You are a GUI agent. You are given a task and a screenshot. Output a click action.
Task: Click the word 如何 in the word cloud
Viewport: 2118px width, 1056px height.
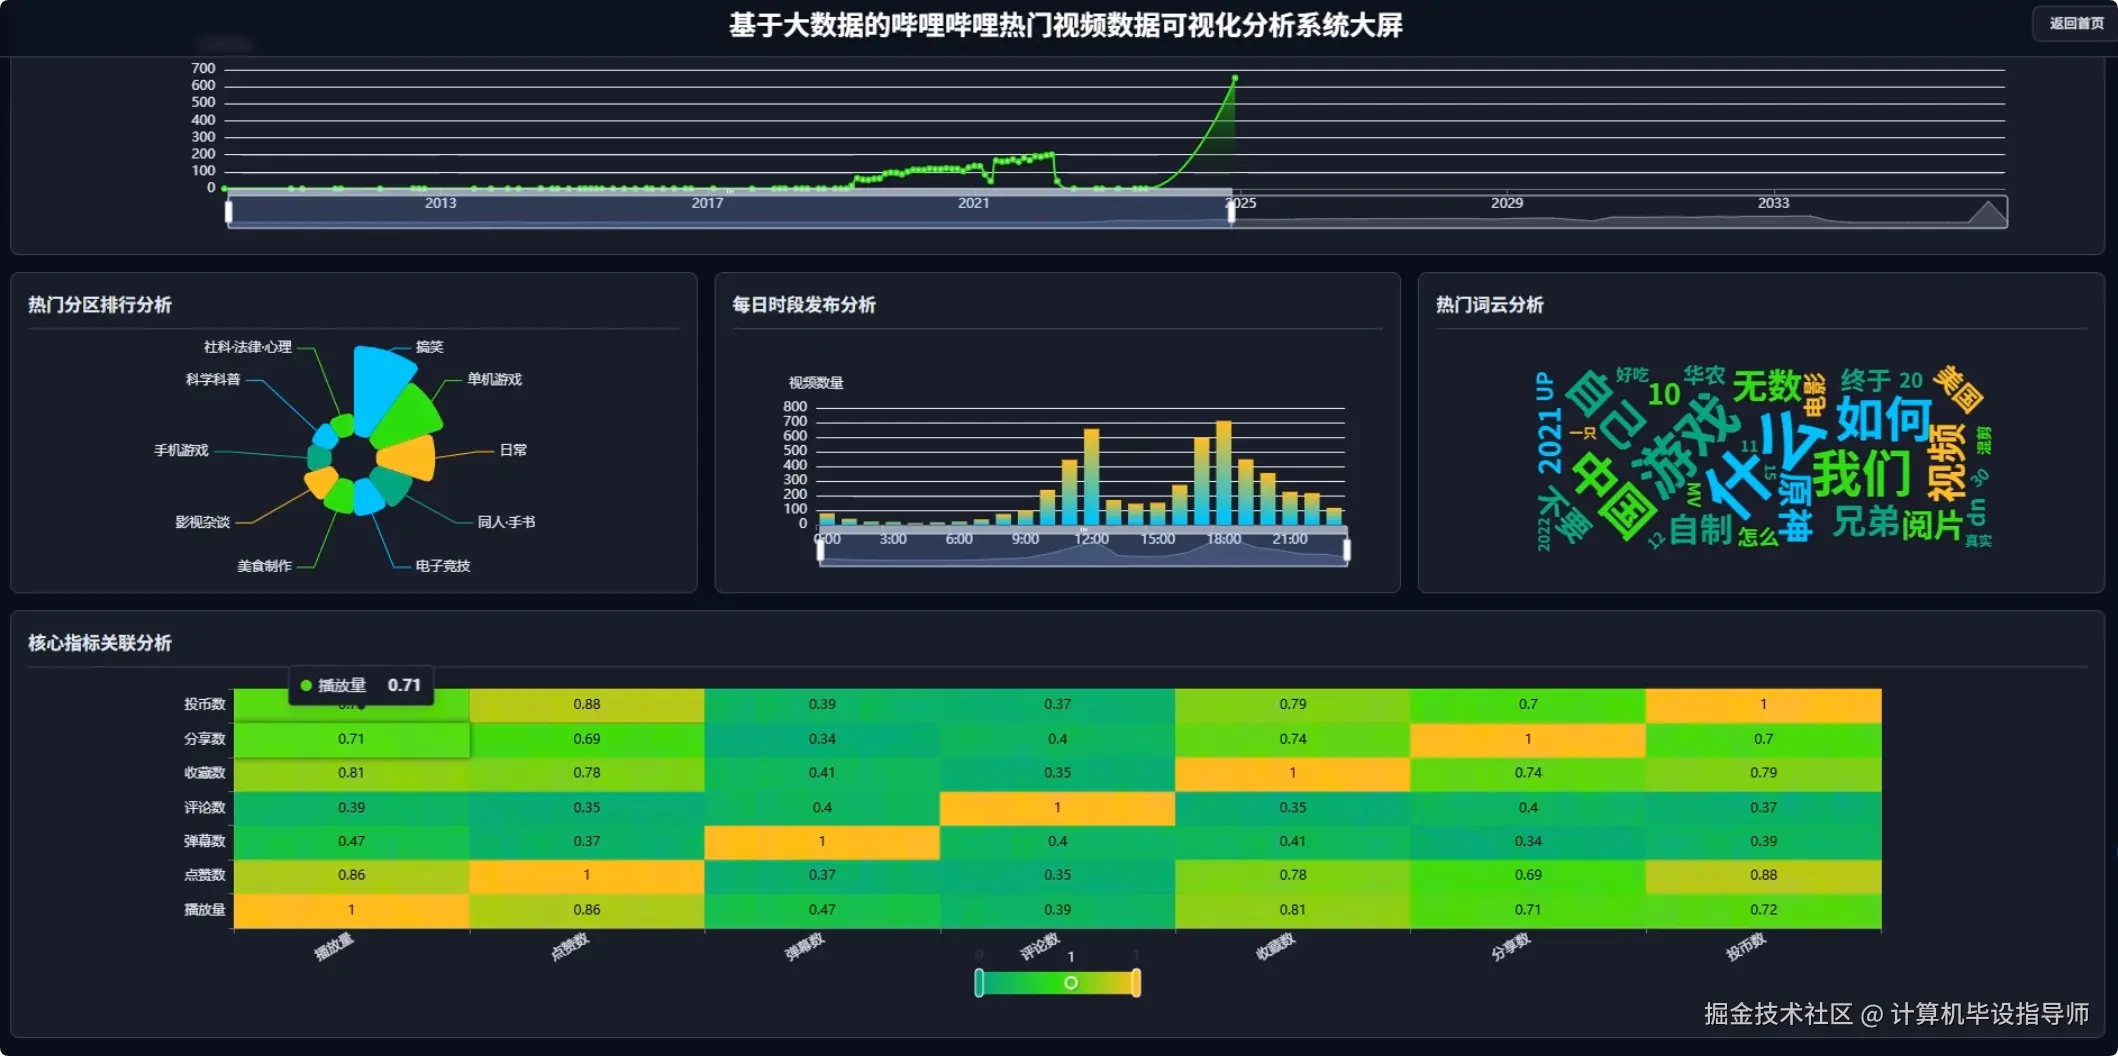pos(1883,418)
